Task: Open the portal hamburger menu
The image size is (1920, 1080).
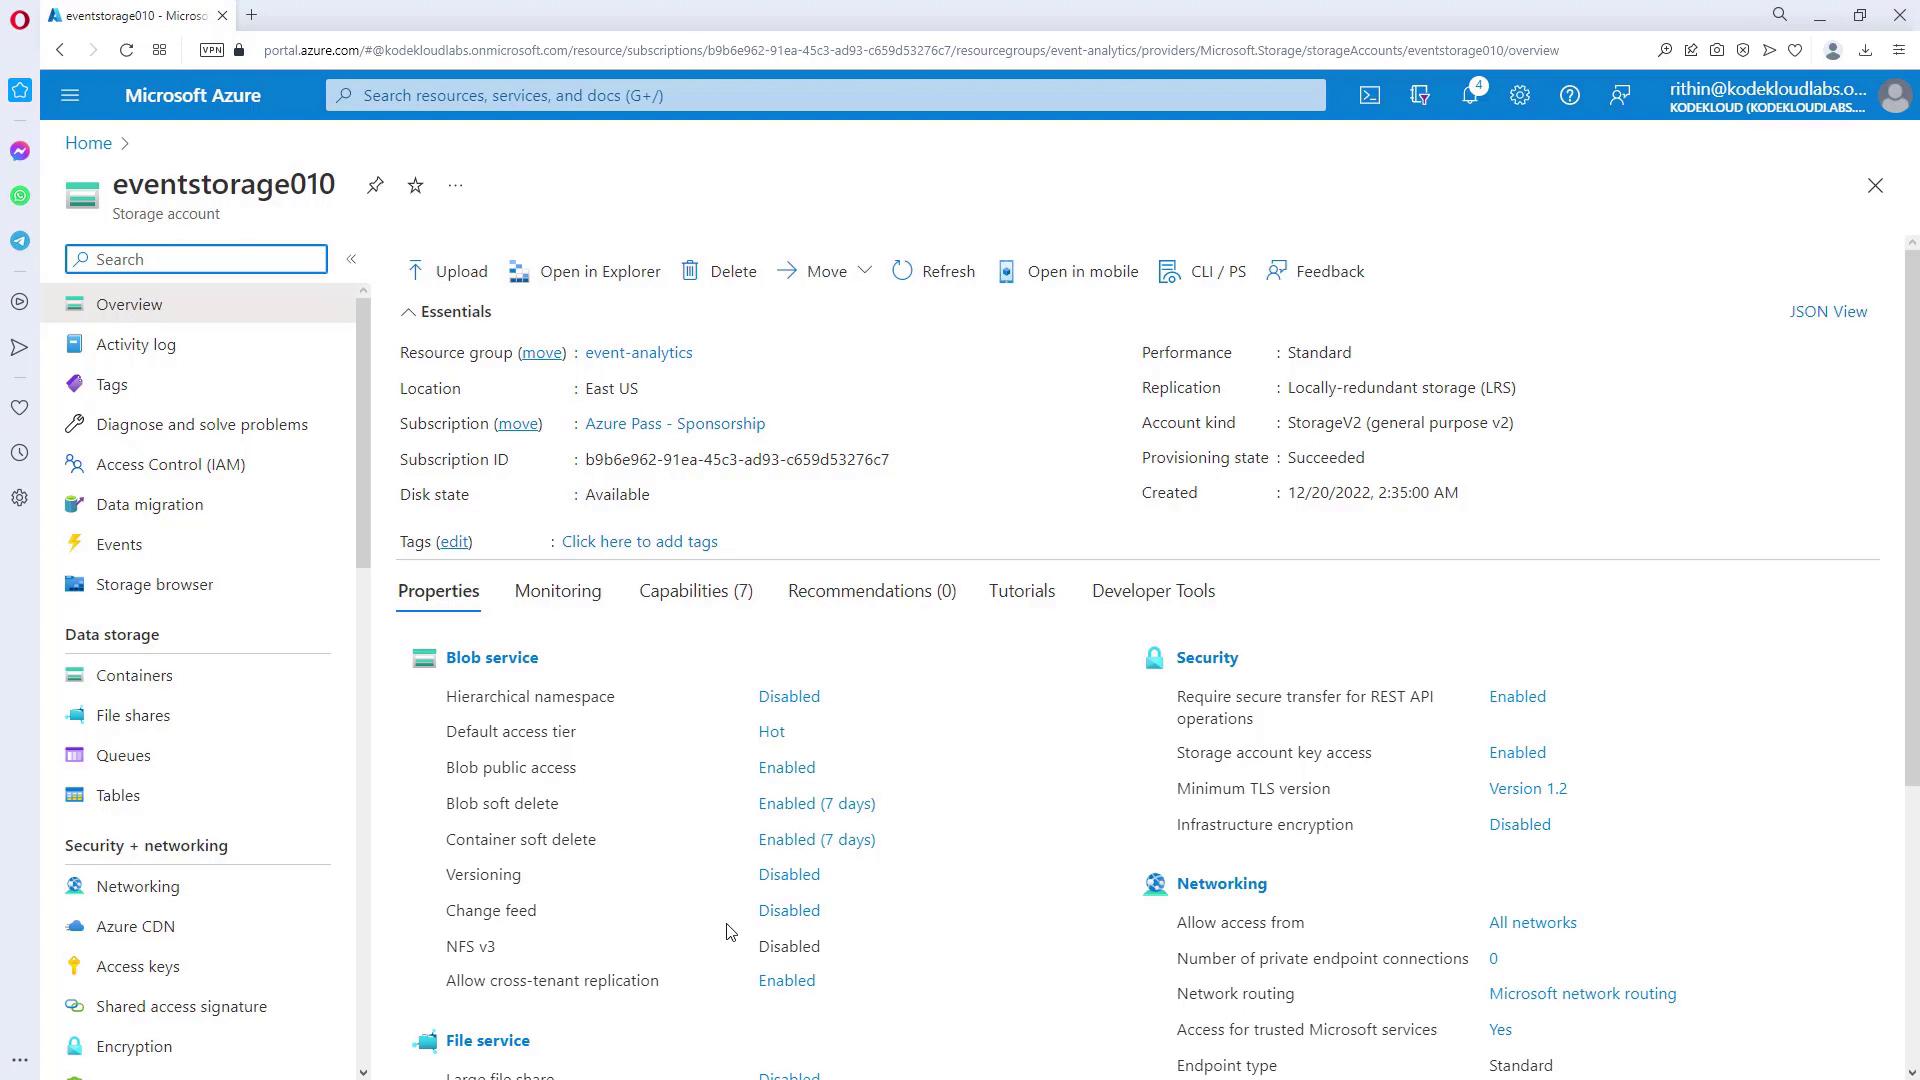Action: (70, 95)
